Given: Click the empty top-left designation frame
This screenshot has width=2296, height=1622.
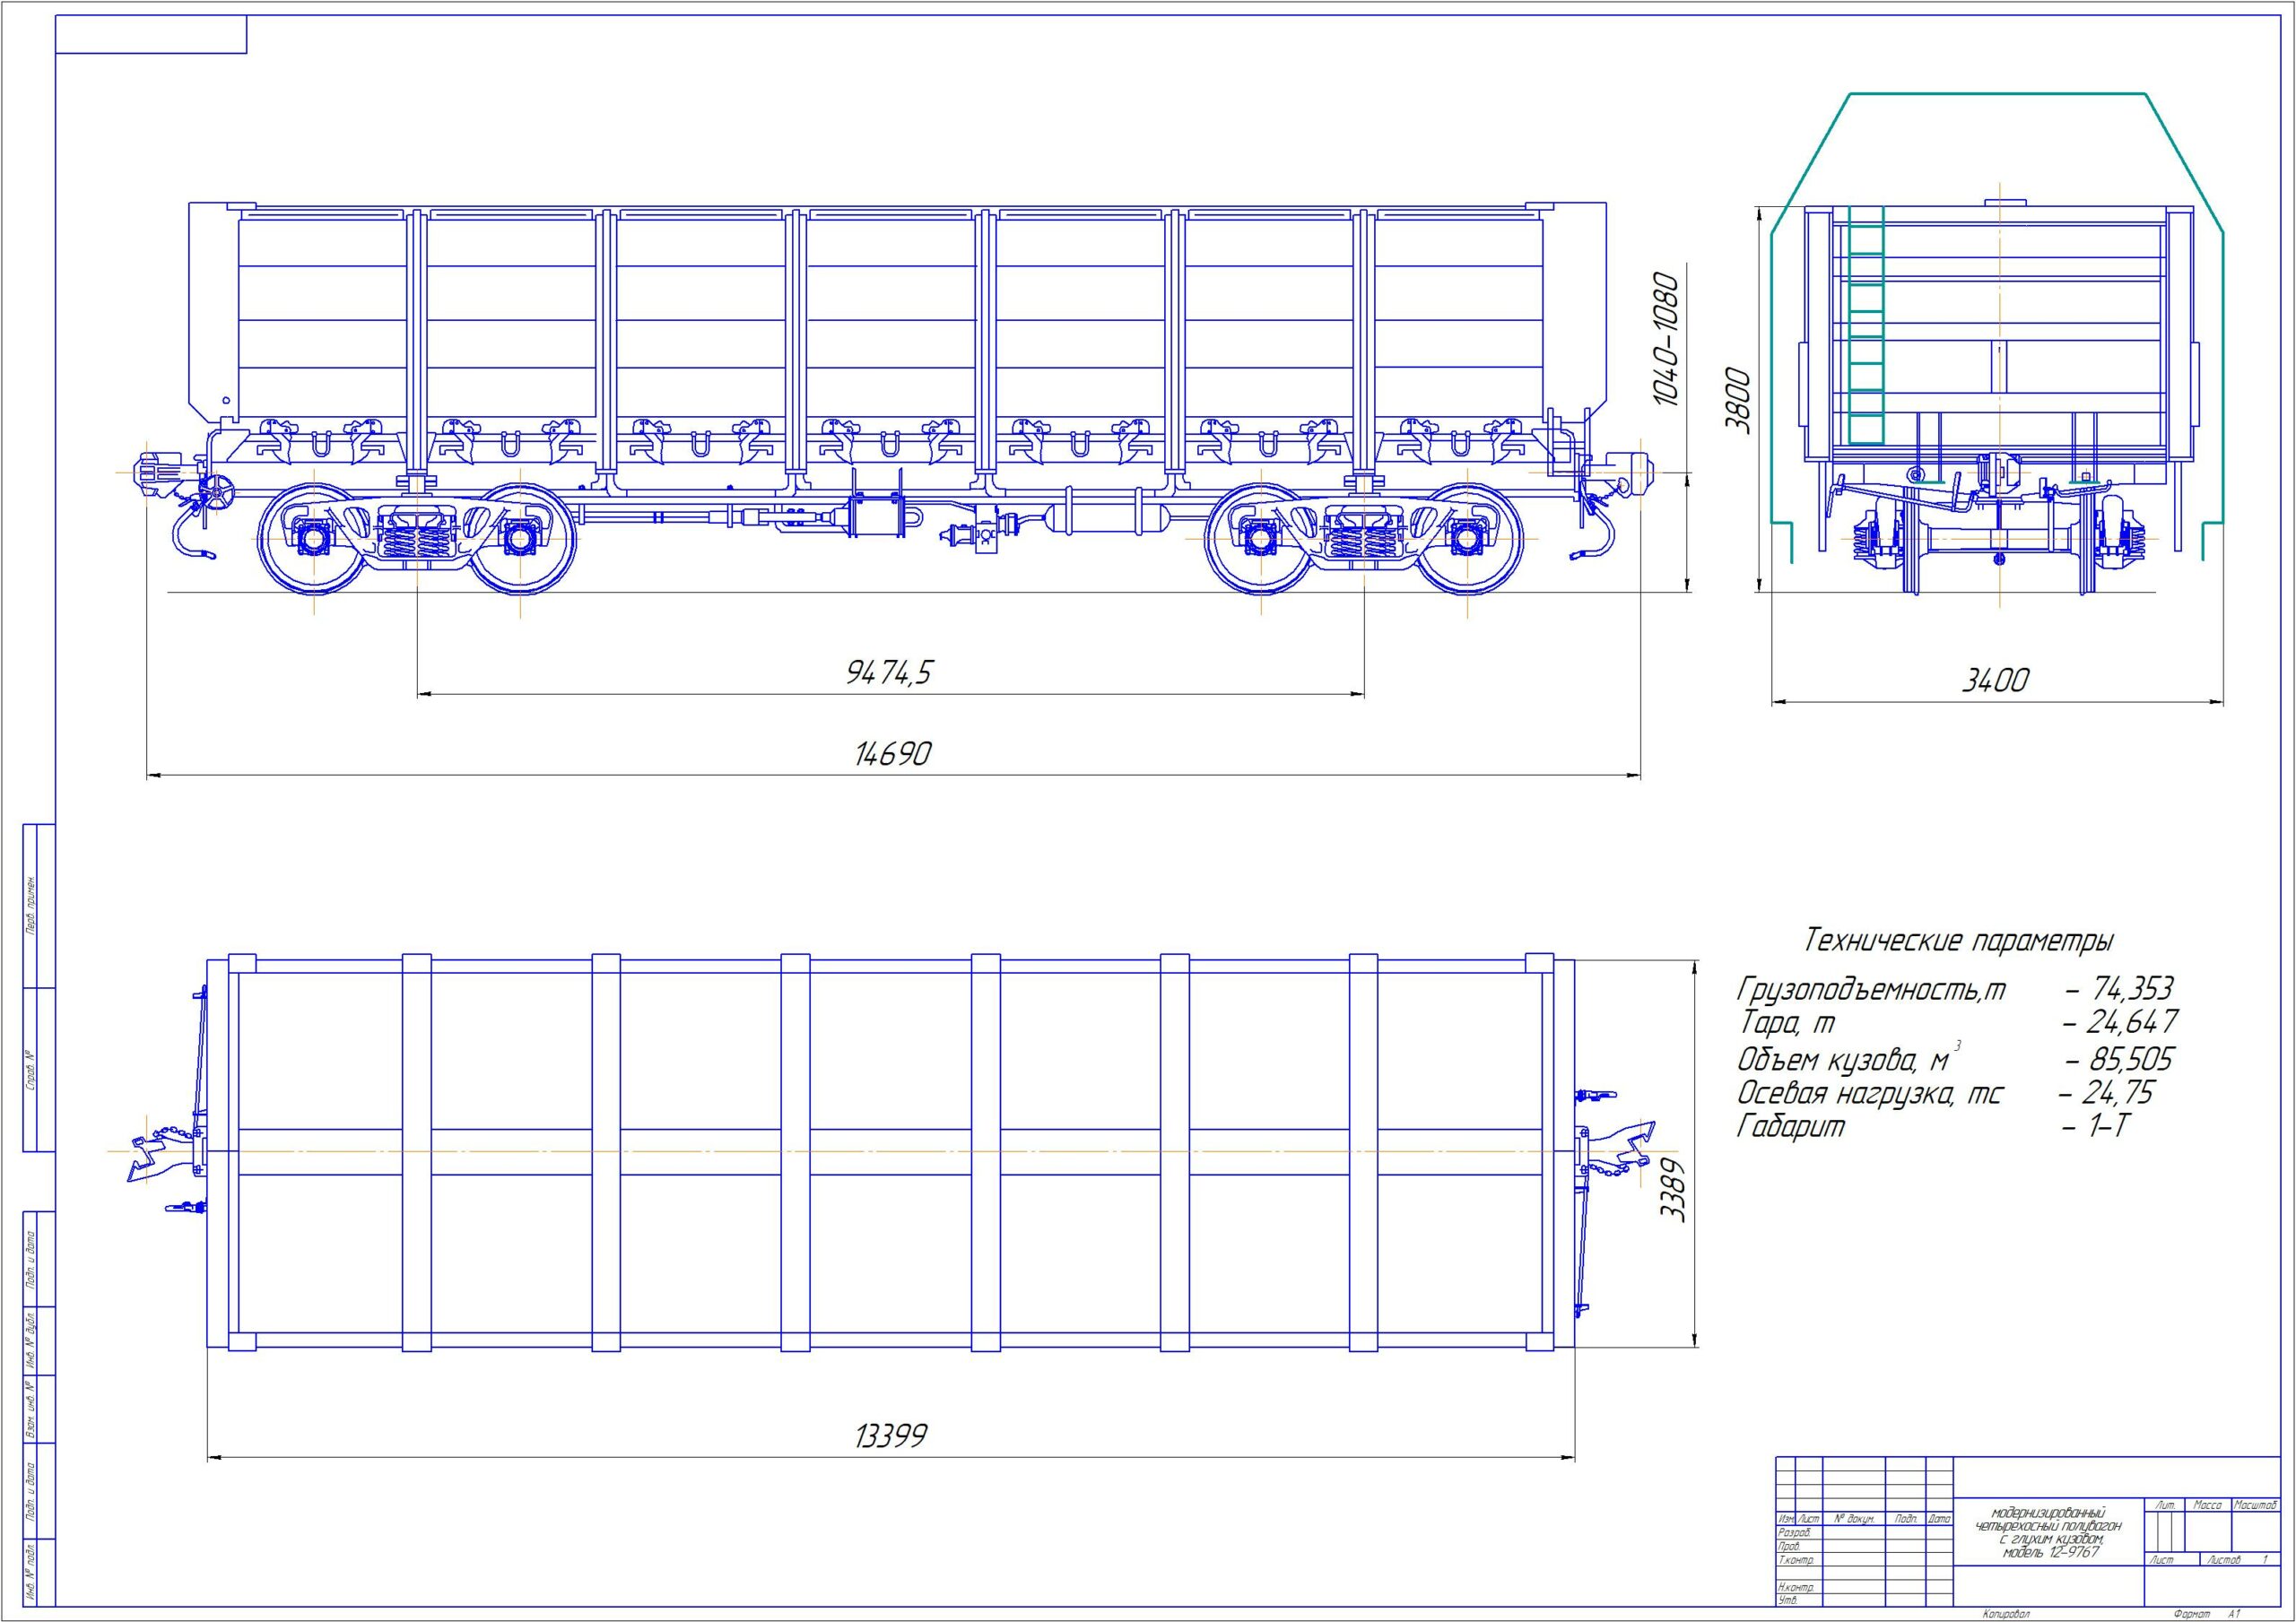Looking at the screenshot, I should click(151, 35).
